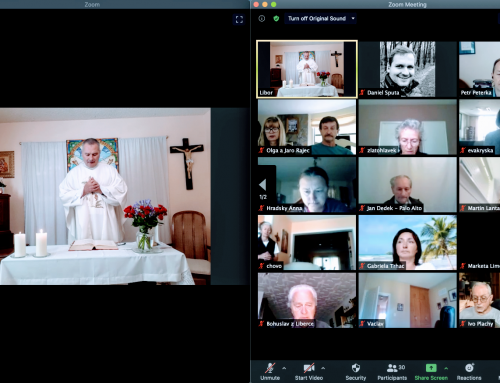Open the Reactions menu
This screenshot has width=500, height=383.
pyautogui.click(x=469, y=371)
